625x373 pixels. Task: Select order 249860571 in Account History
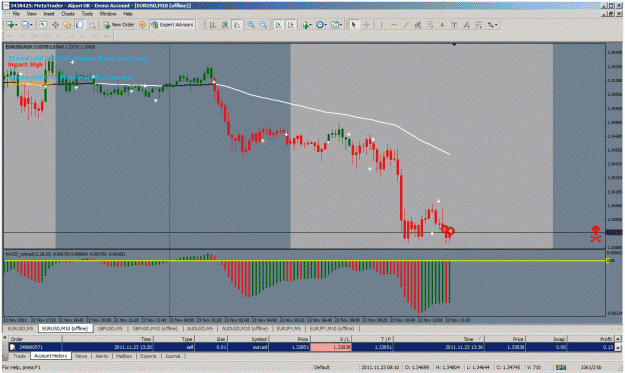tap(313, 347)
